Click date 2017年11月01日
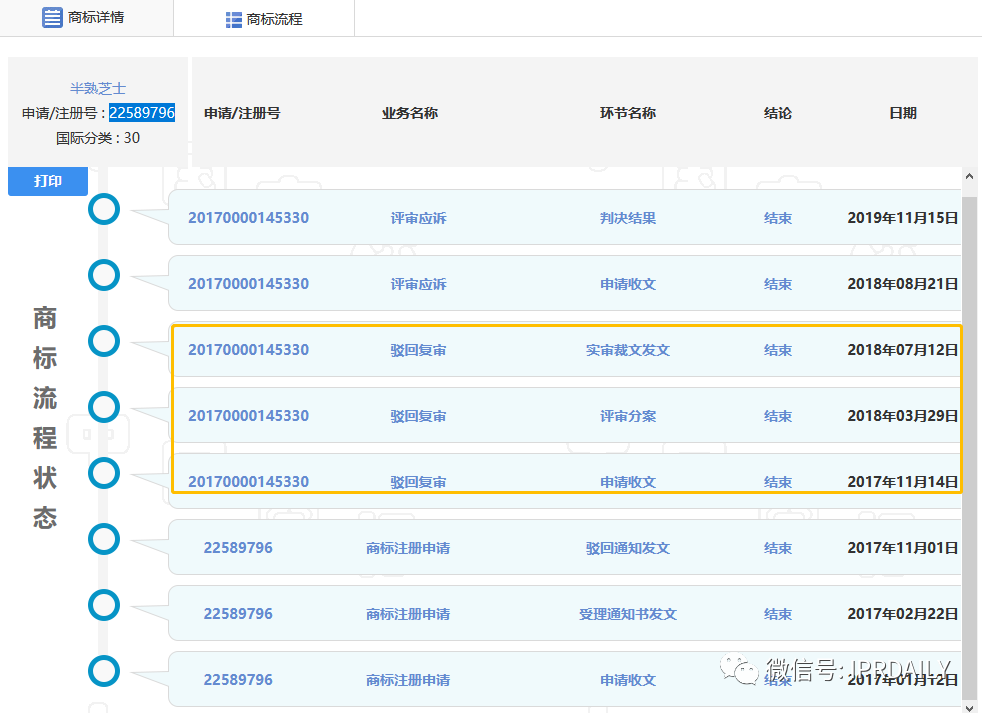This screenshot has width=982, height=713. (x=902, y=548)
